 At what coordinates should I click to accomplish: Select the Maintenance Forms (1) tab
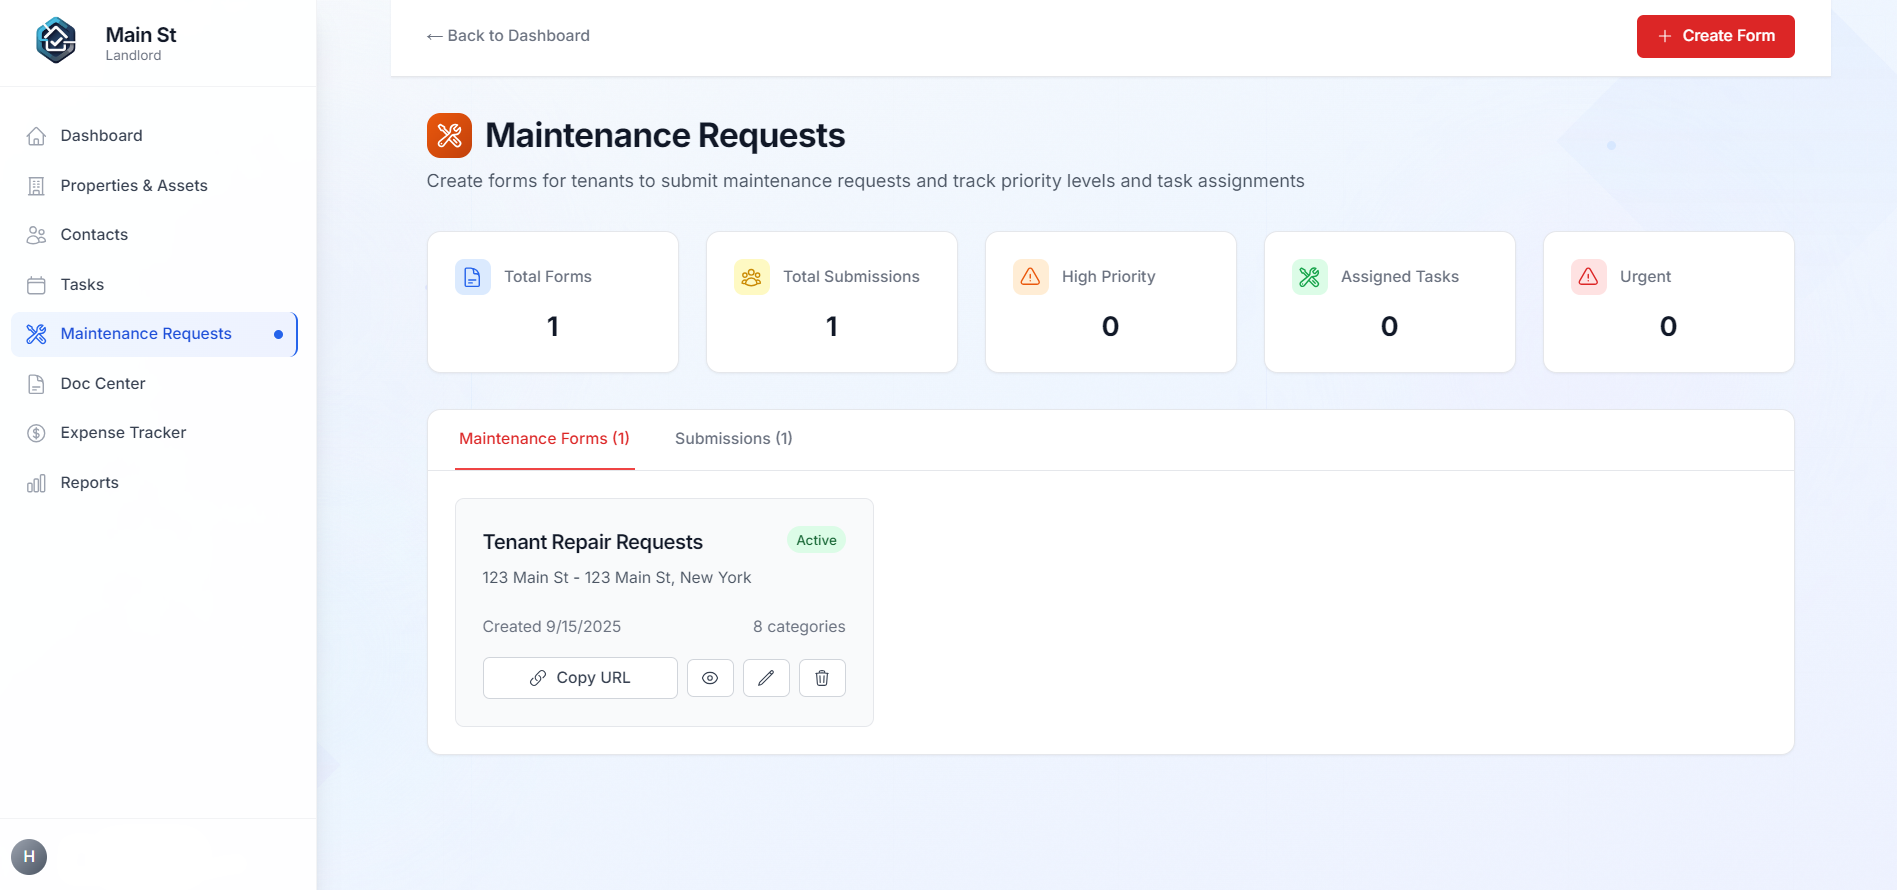544,439
